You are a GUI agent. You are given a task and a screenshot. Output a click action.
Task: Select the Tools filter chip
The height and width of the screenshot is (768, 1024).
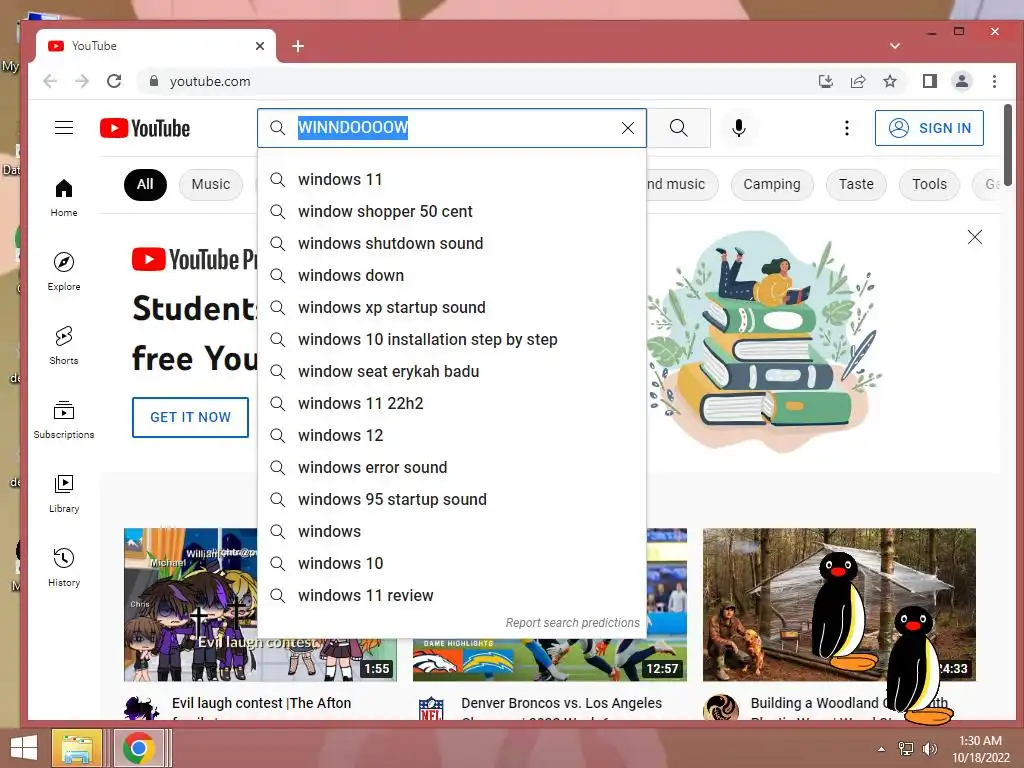point(929,184)
